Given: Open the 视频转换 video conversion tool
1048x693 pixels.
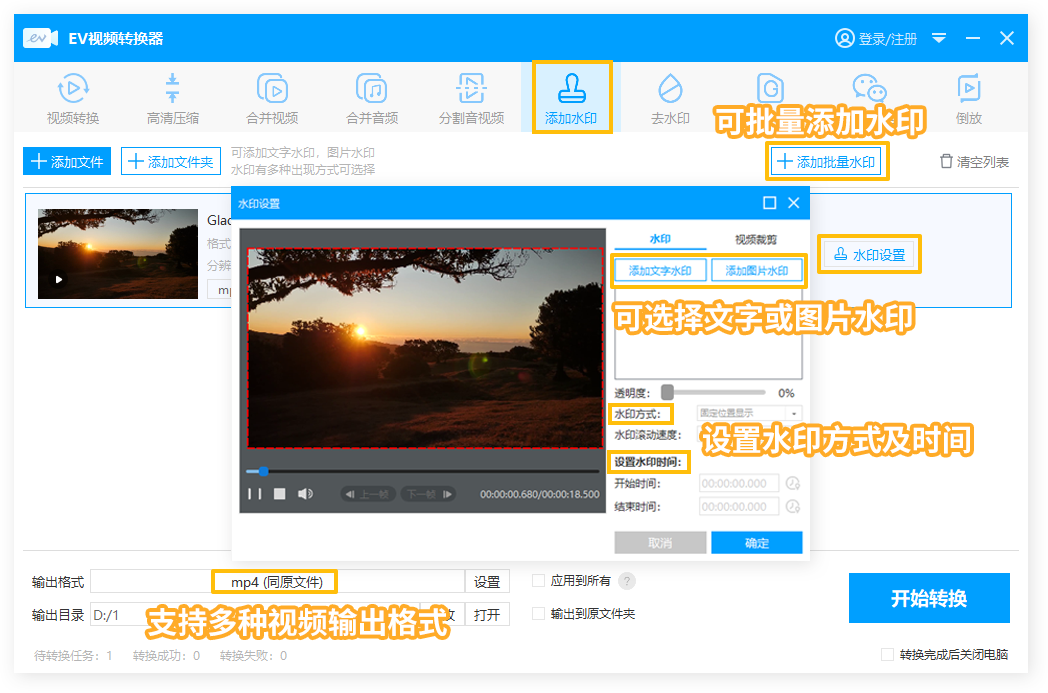Looking at the screenshot, I should 73,98.
